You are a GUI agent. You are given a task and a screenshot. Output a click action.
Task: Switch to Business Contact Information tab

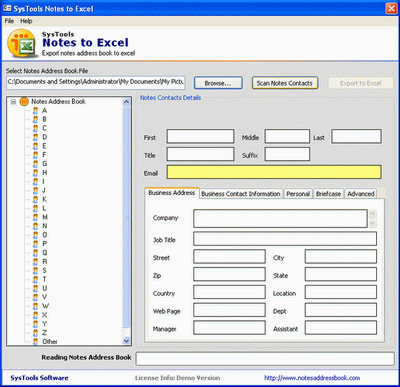pos(241,194)
